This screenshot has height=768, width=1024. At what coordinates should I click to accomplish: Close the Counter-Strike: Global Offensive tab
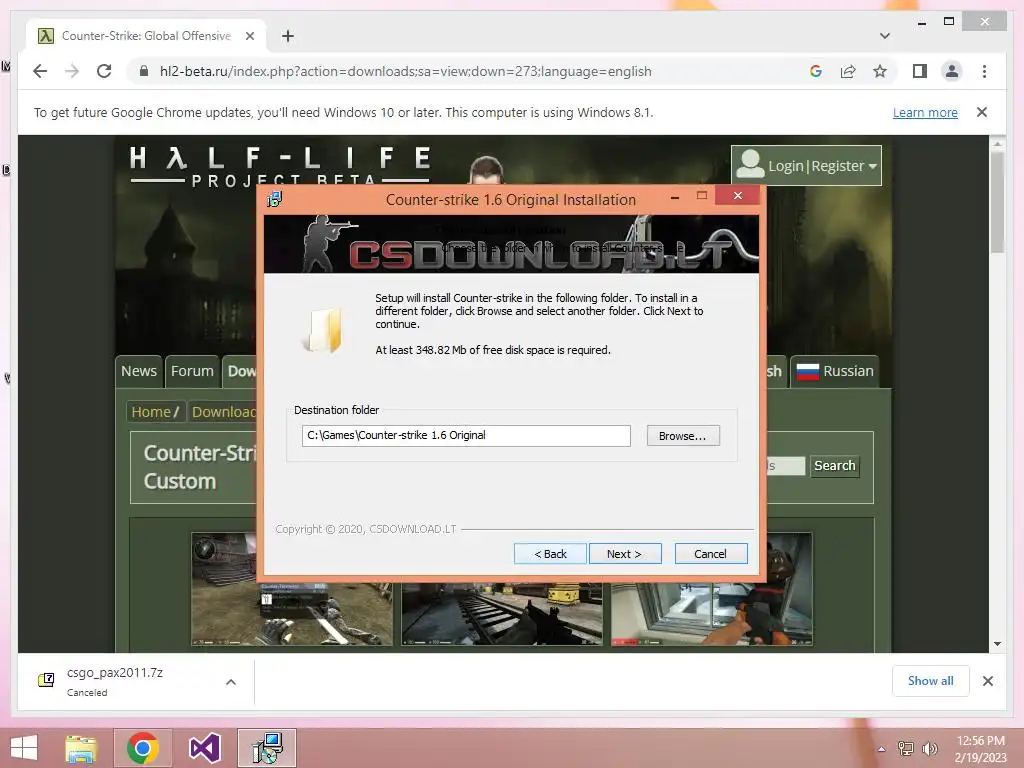pos(249,36)
